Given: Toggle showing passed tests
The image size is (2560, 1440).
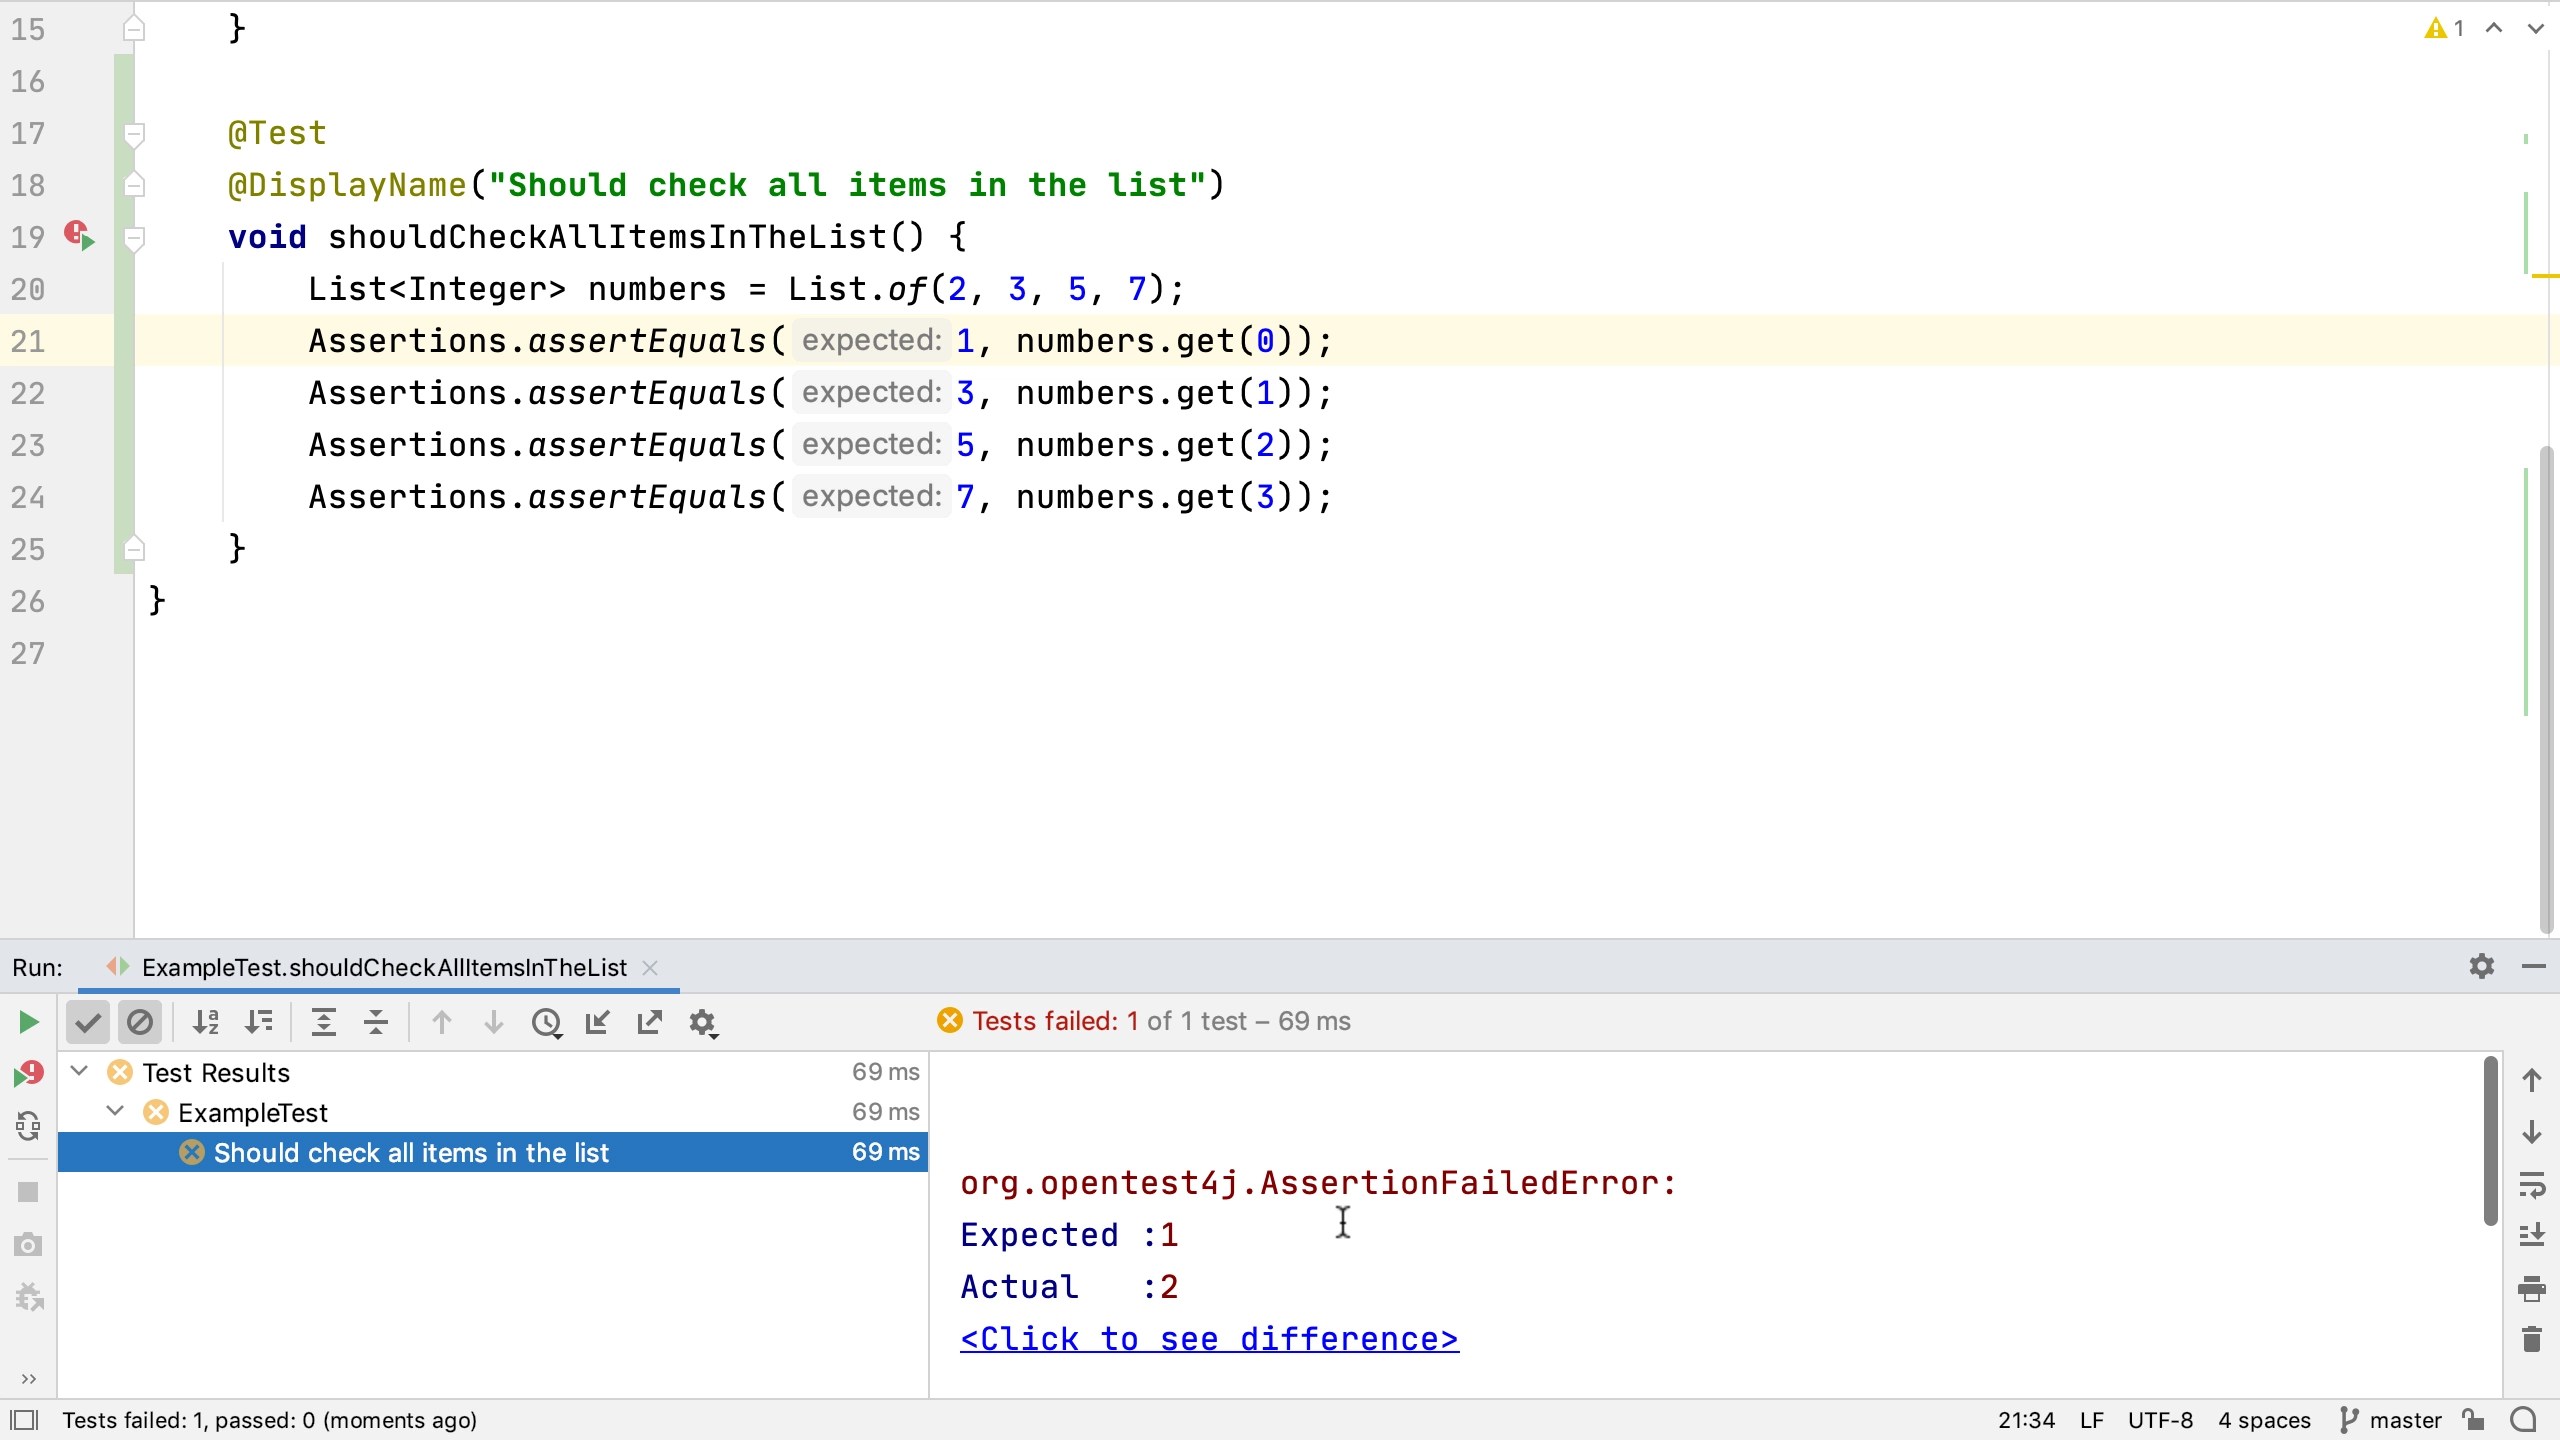Looking at the screenshot, I should click(88, 1022).
